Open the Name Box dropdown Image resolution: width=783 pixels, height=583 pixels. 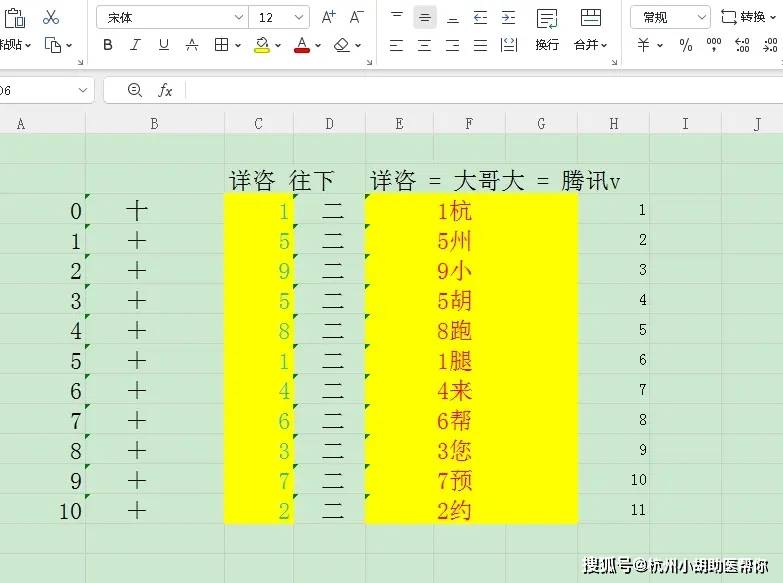[x=83, y=90]
